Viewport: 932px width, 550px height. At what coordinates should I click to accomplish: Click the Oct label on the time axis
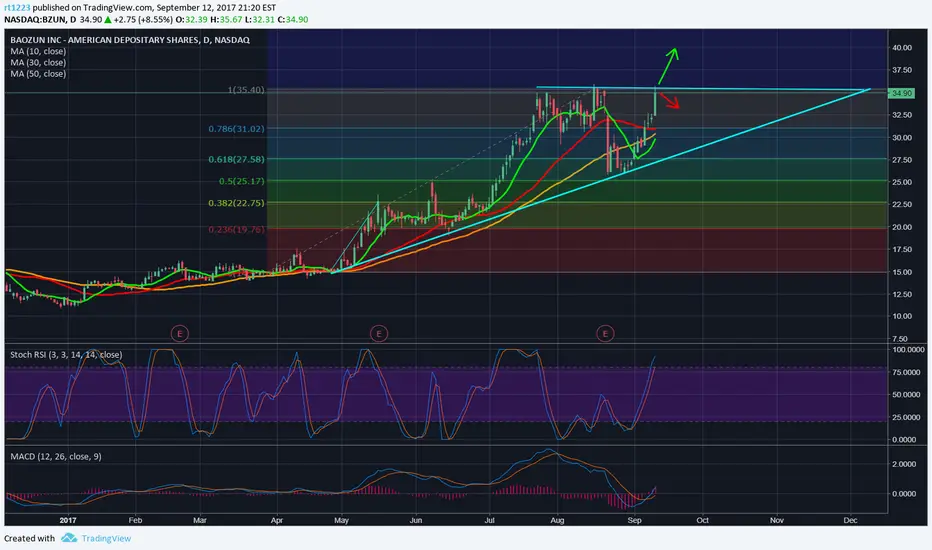tap(703, 520)
